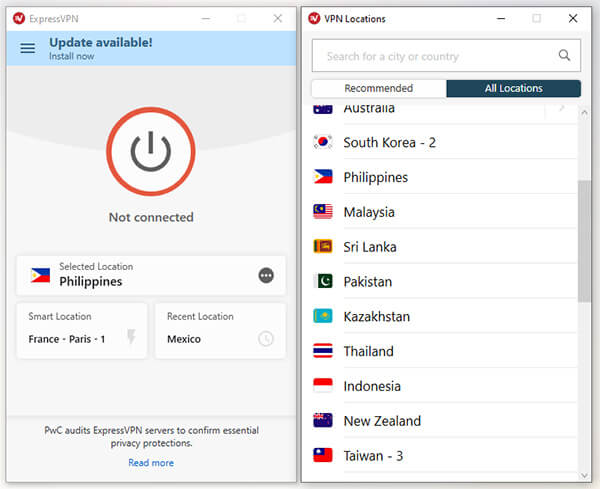Click the South Korea flag icon
Image resolution: width=600 pixels, height=489 pixels.
click(x=323, y=142)
